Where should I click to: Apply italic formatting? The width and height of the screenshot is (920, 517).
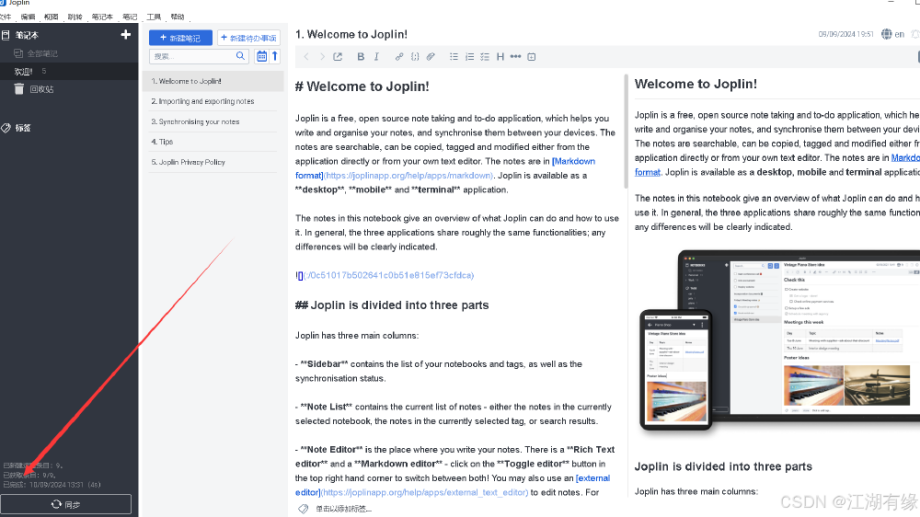click(377, 57)
